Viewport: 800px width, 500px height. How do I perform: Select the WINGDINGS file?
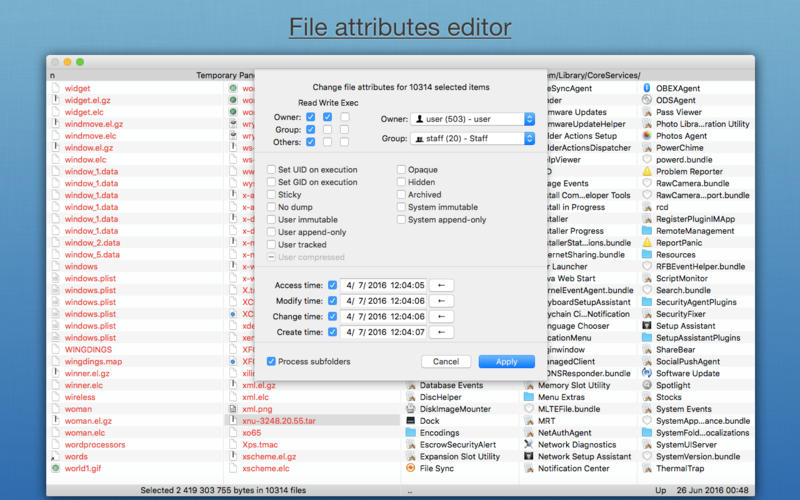pyautogui.click(x=88, y=349)
